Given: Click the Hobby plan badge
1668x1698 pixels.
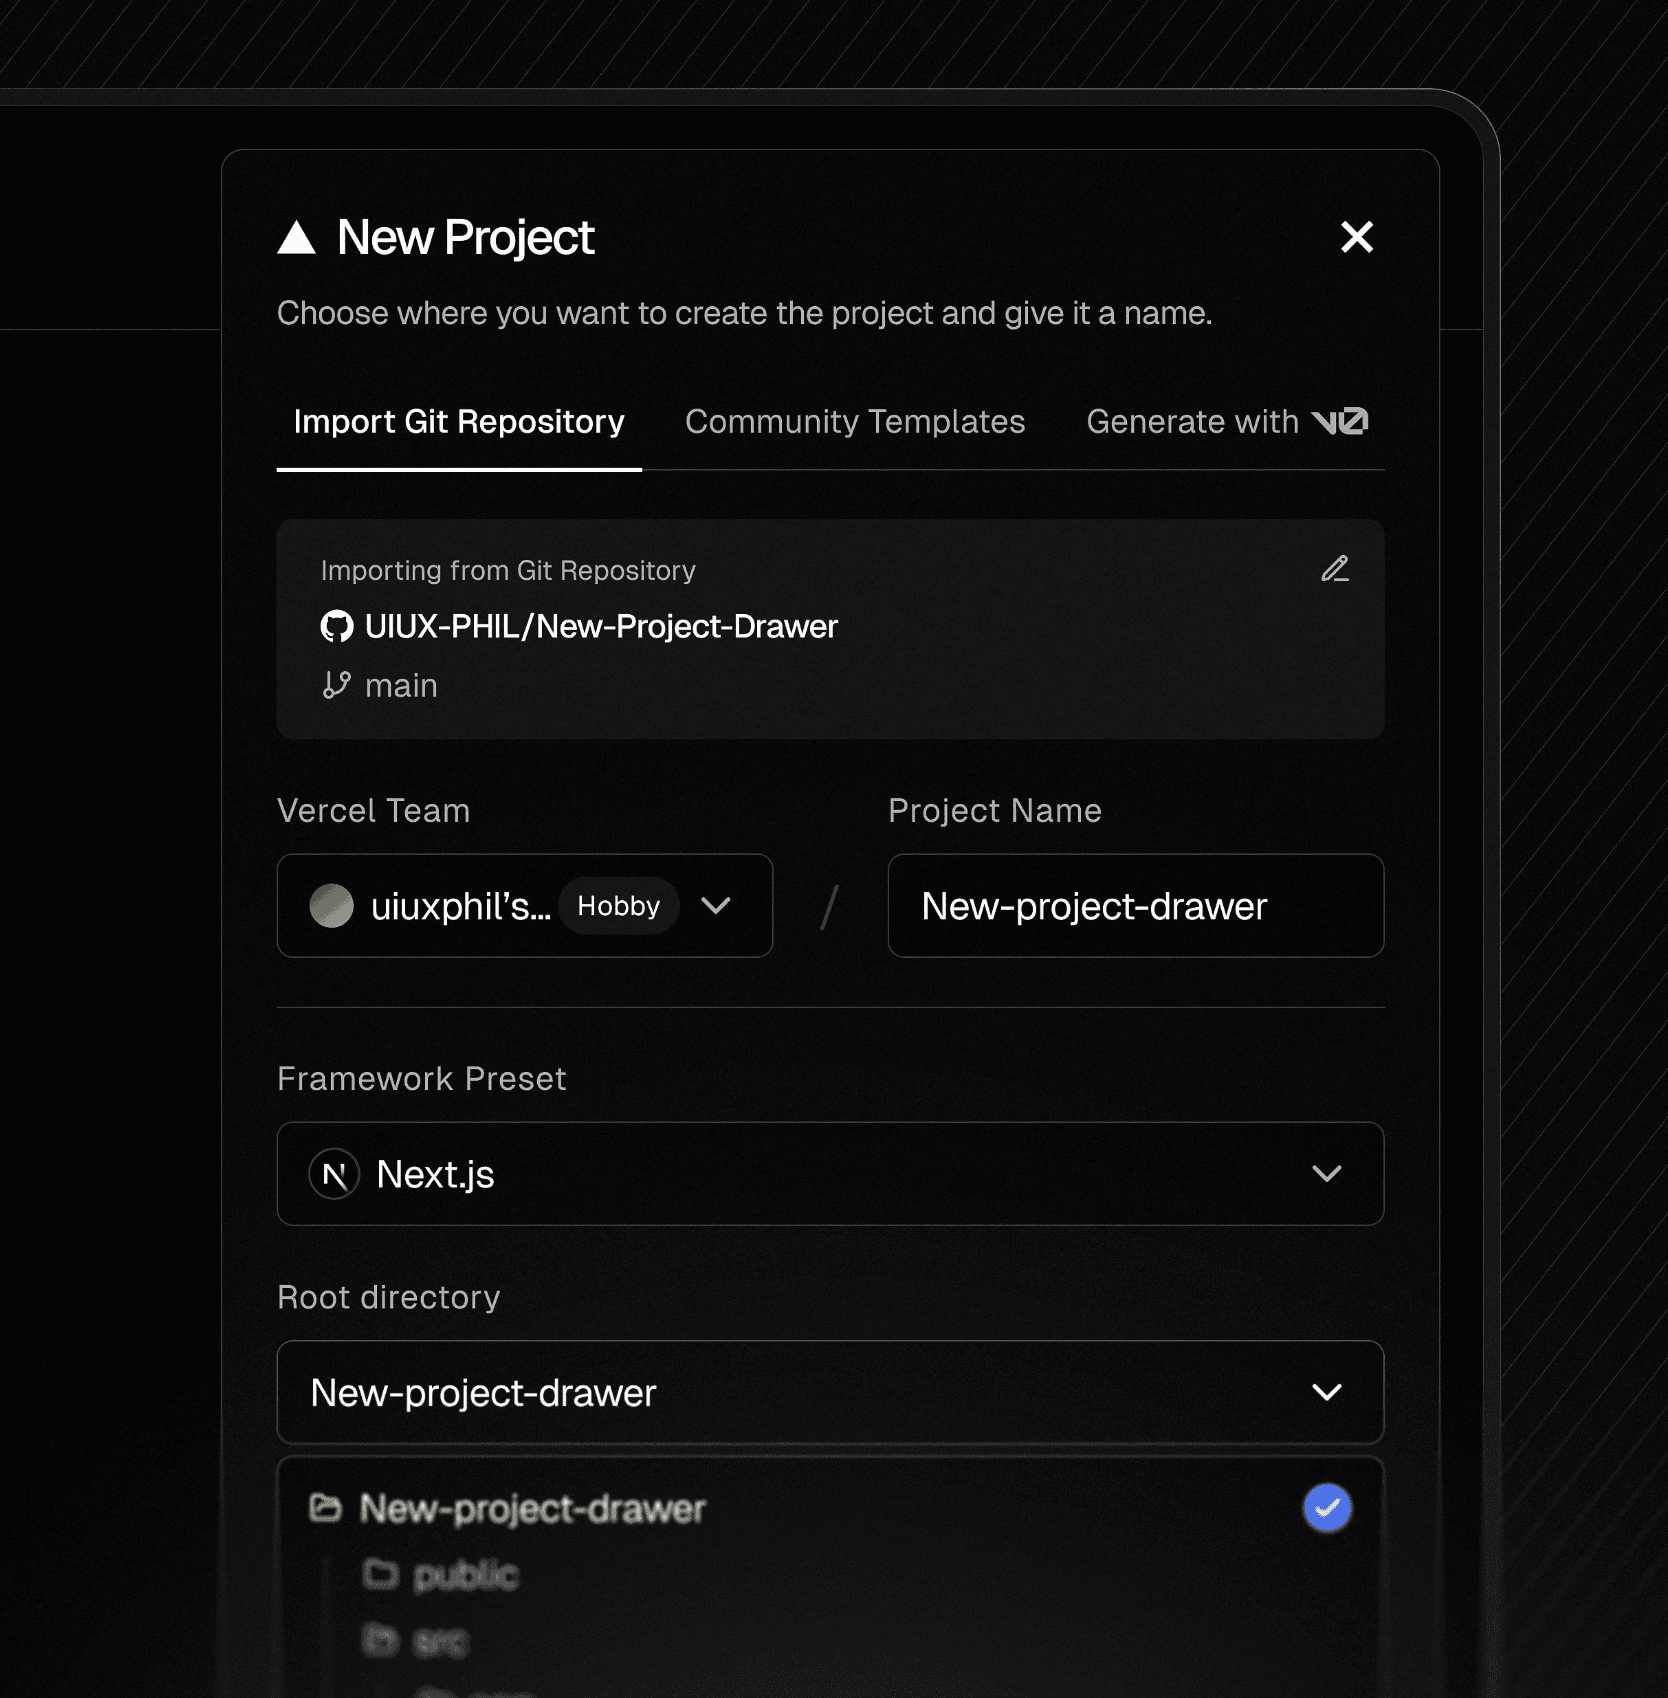Looking at the screenshot, I should (x=619, y=906).
